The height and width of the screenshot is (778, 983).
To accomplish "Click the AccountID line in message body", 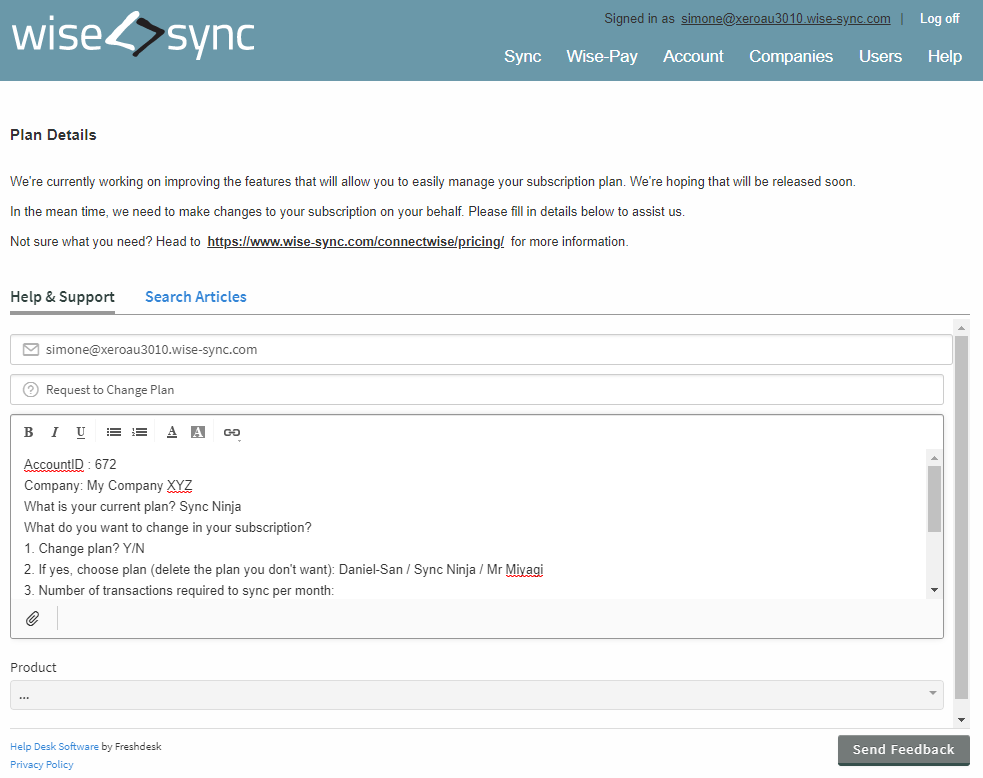I will tap(70, 465).
